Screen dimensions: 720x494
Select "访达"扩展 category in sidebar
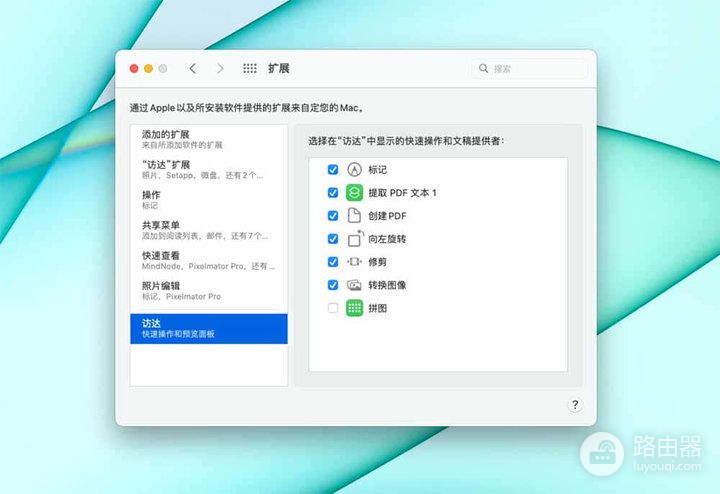209,169
